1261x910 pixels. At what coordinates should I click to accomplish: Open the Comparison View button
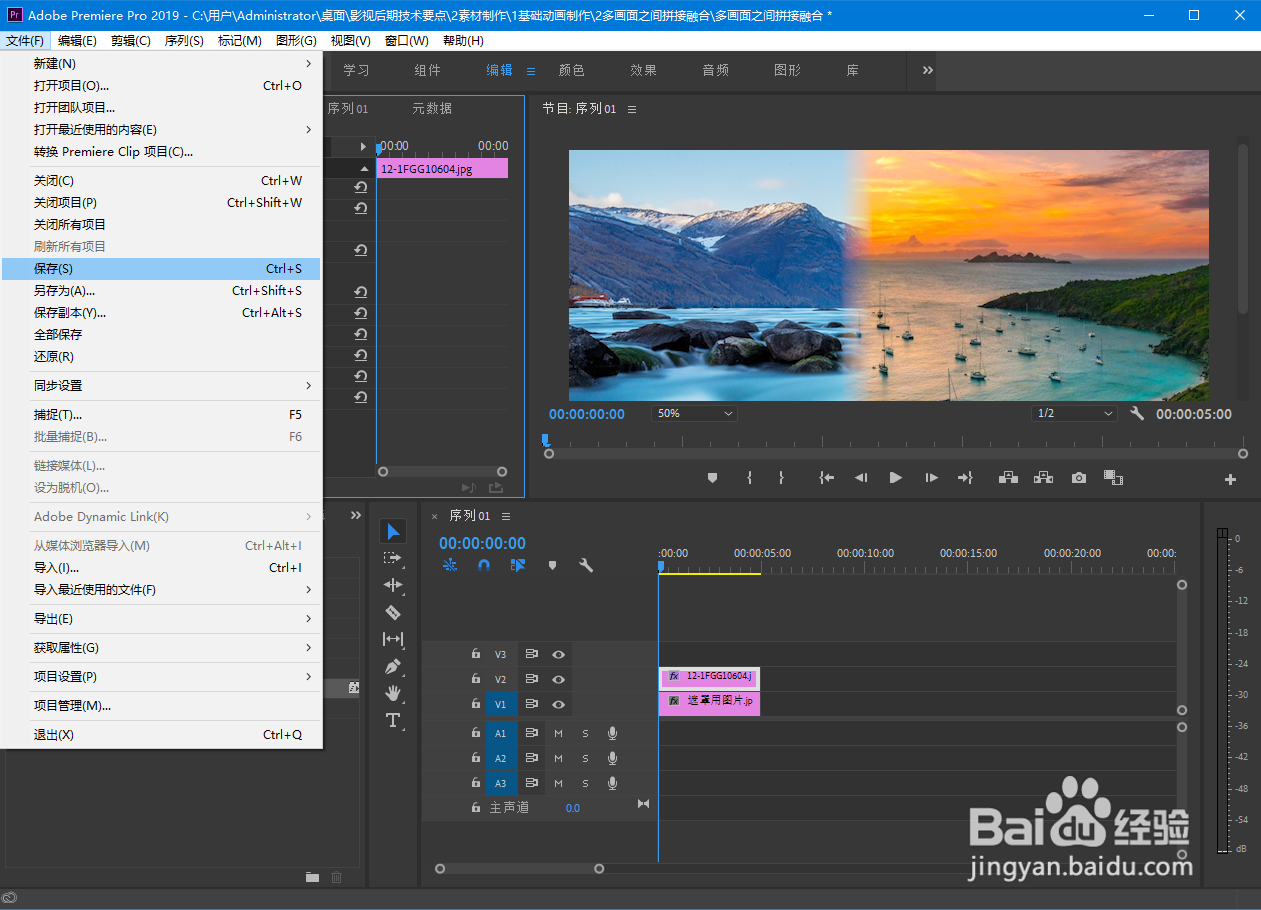click(1113, 478)
